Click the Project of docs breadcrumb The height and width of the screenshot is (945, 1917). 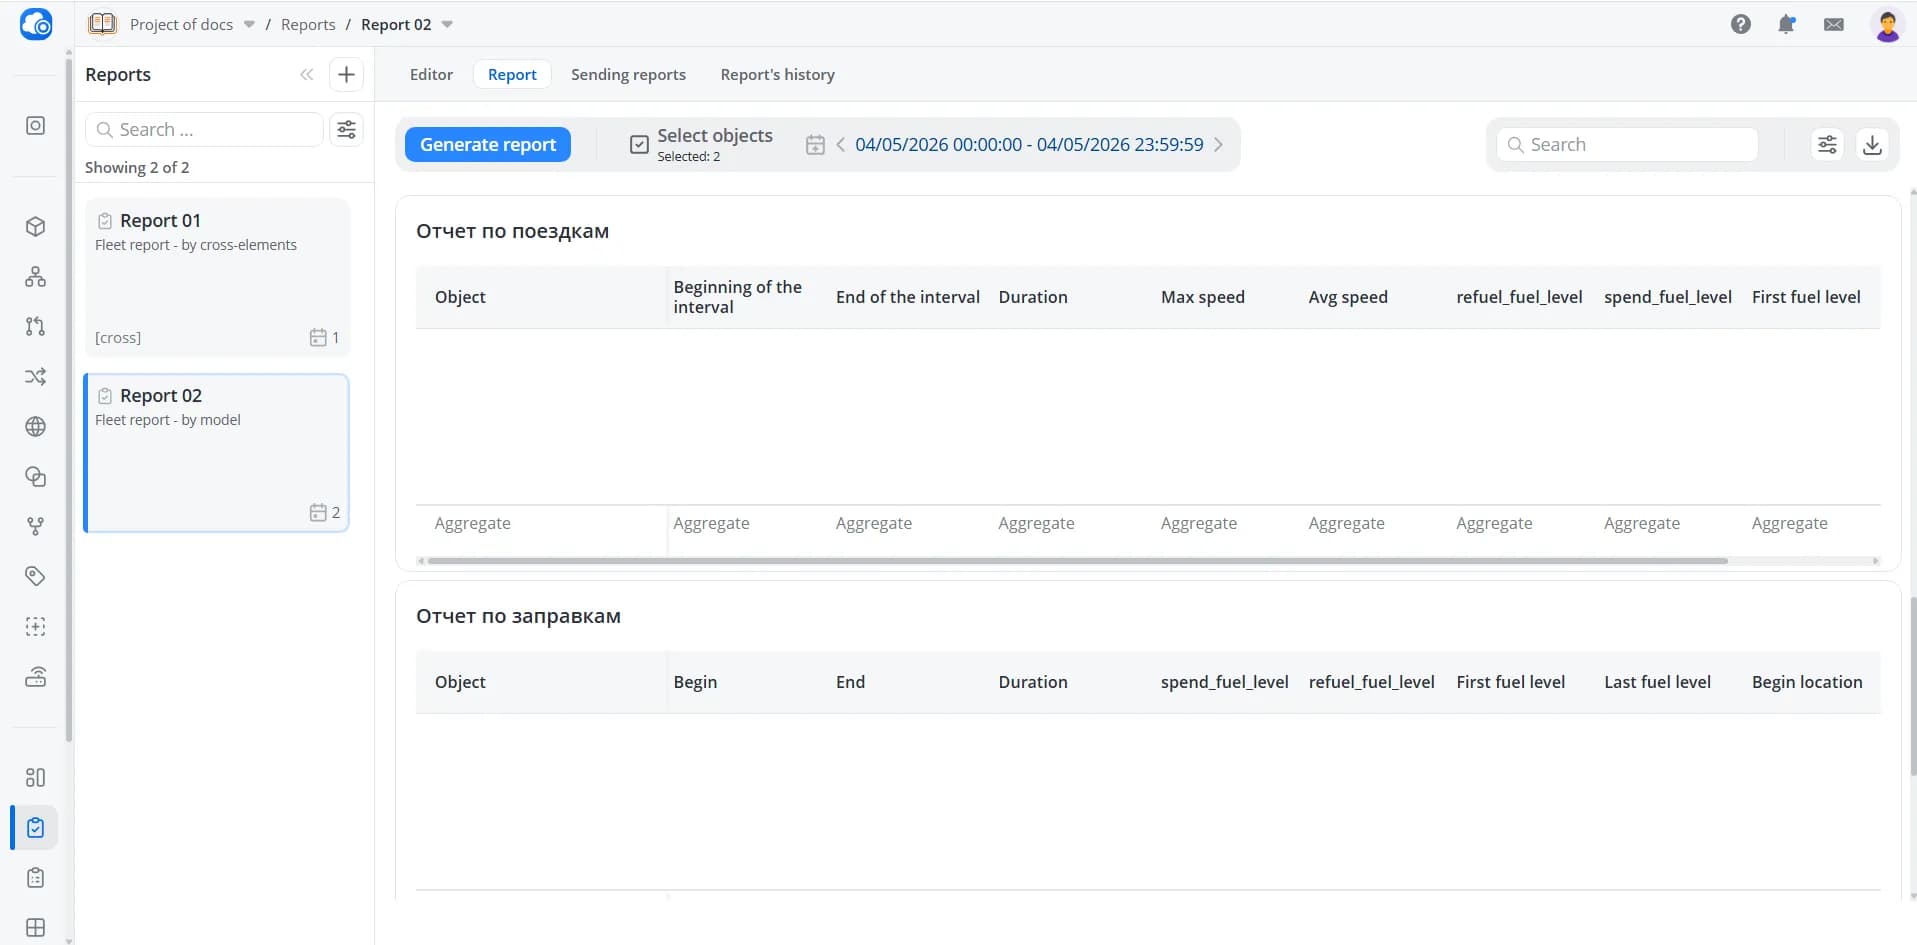[181, 24]
